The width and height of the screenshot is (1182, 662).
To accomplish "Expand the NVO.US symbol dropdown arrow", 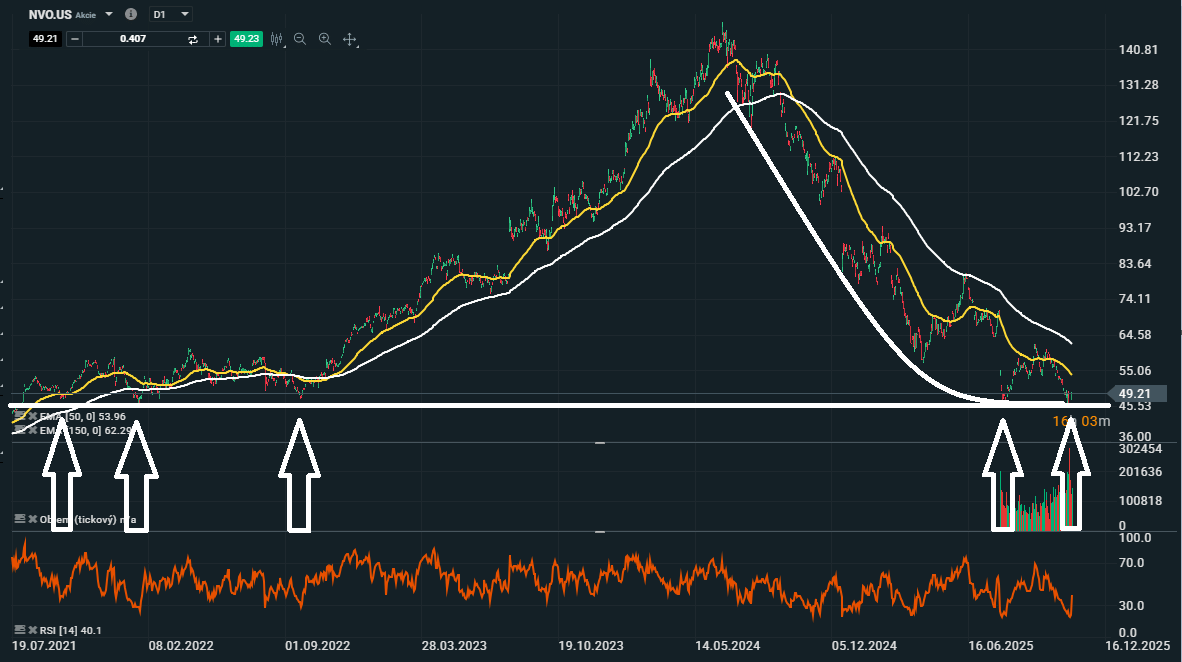I will 109,15.
